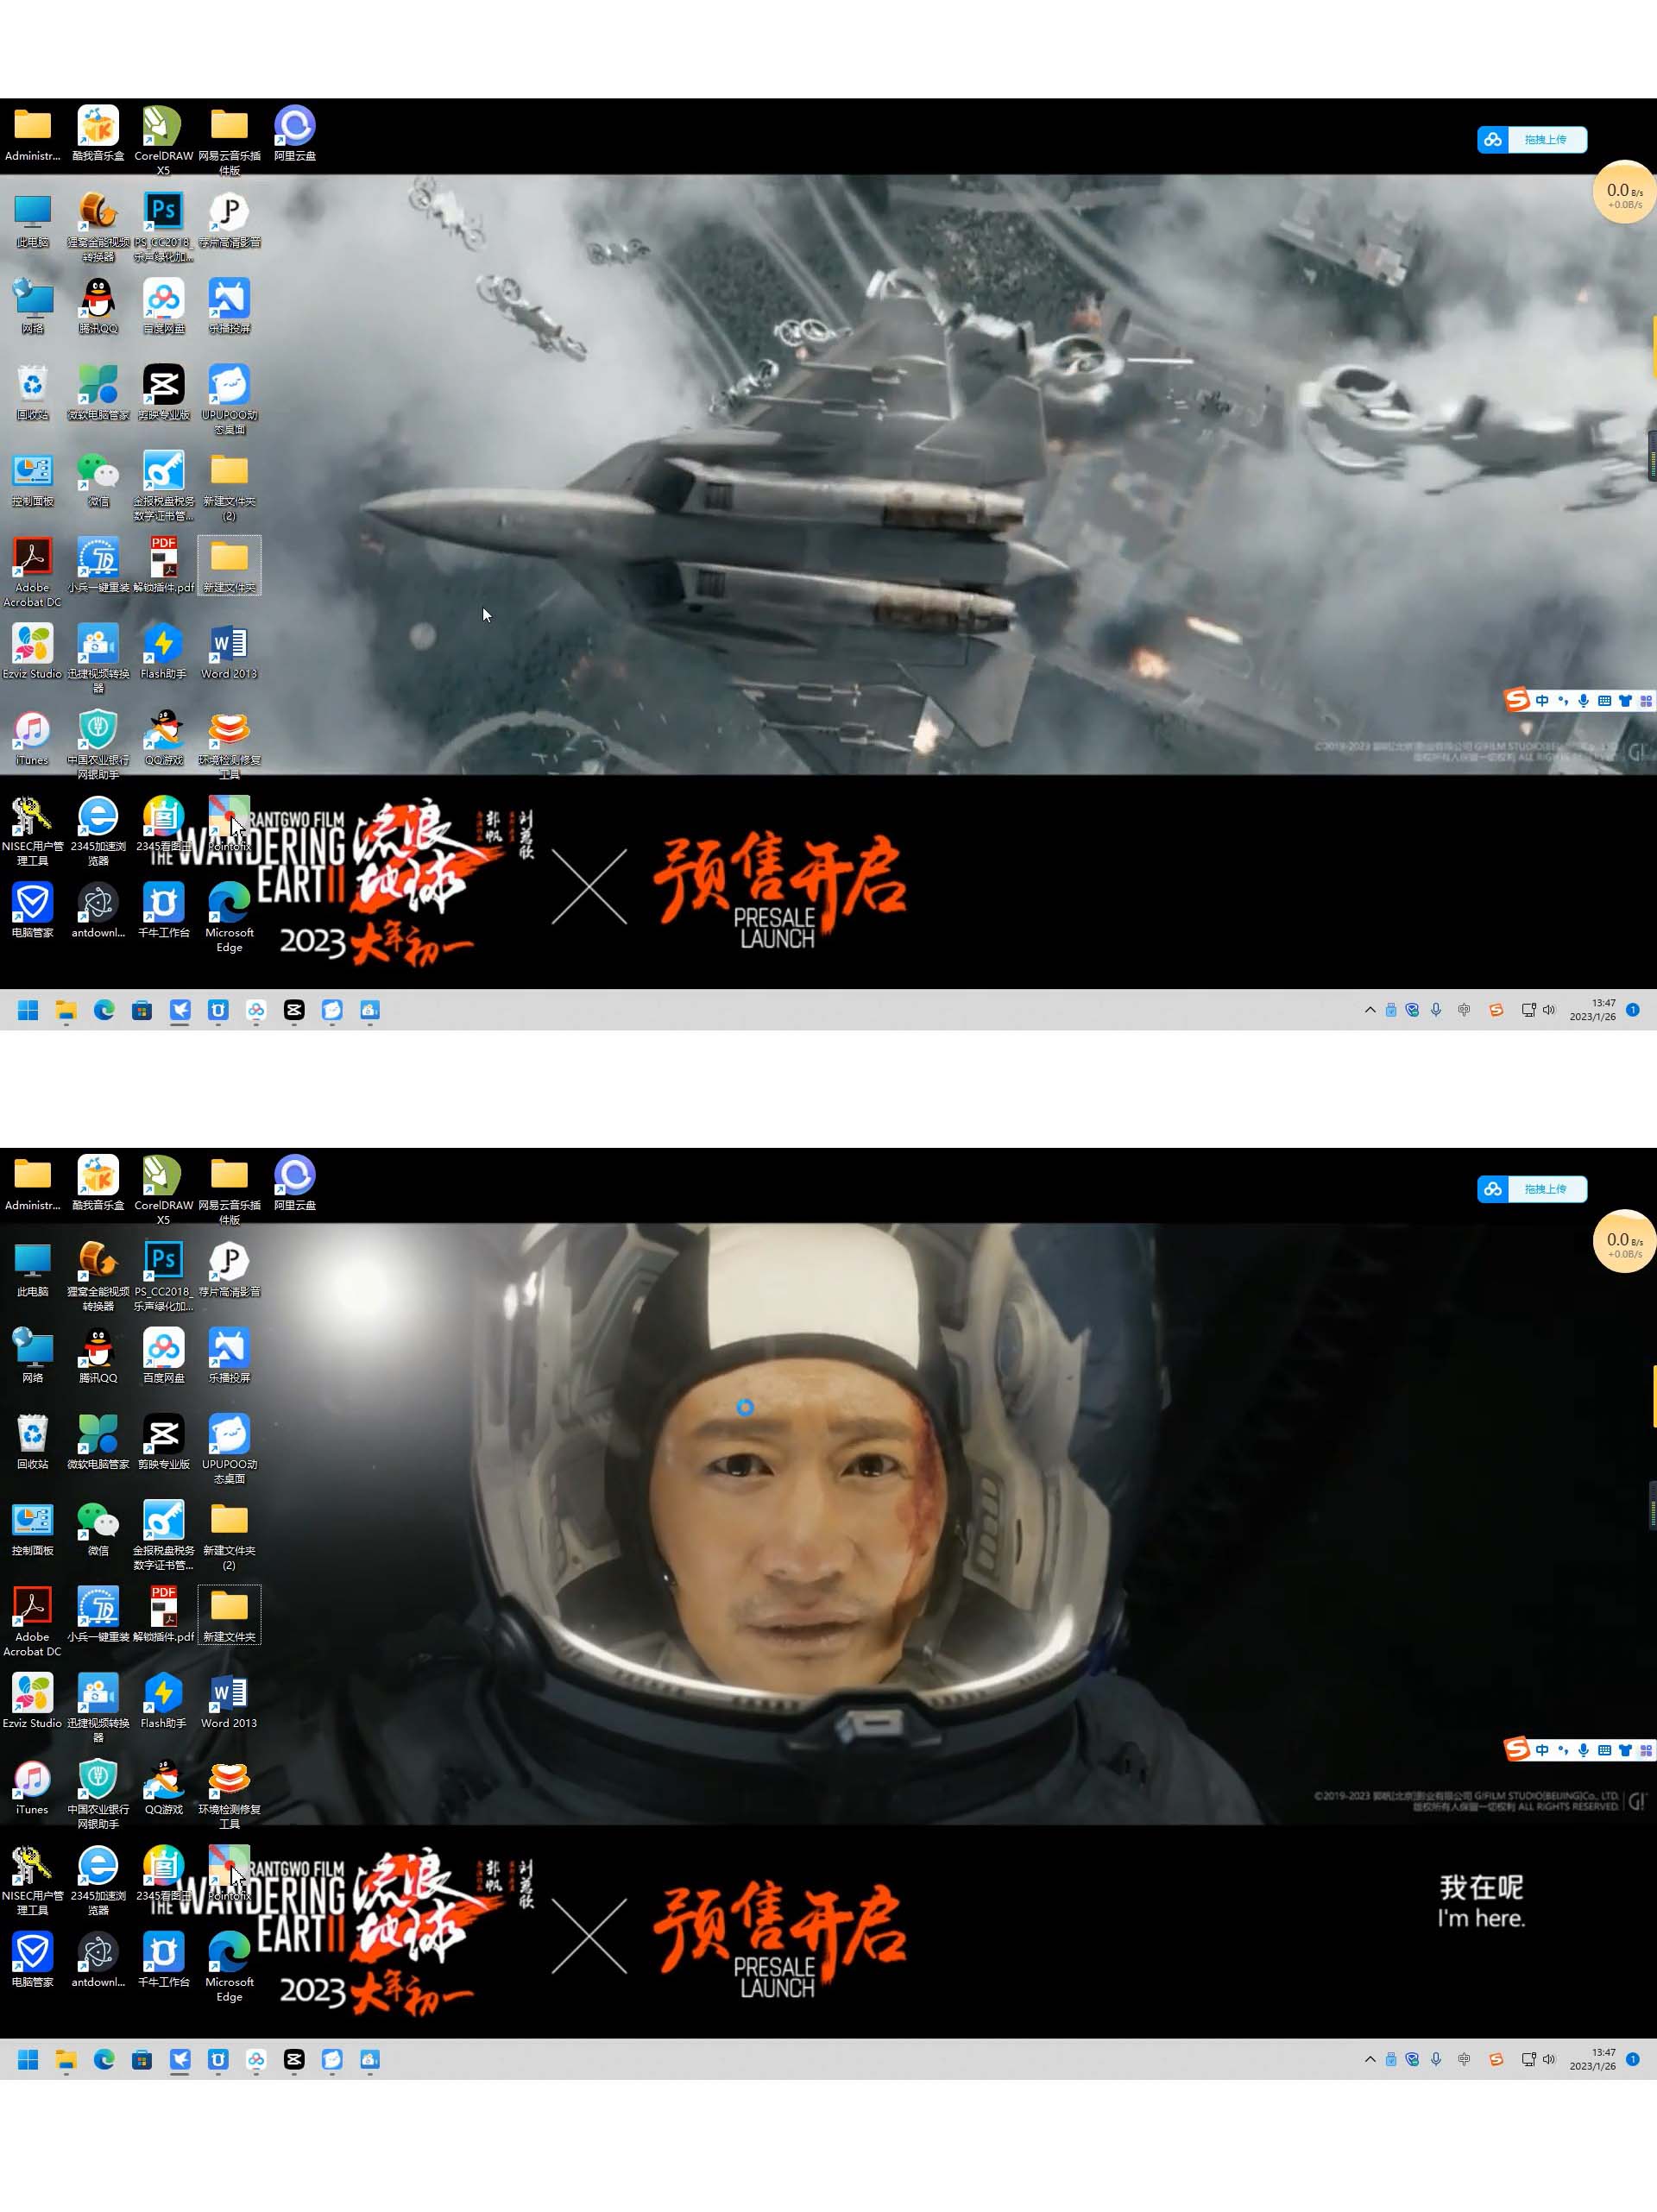This screenshot has height=2212, width=1657.
Task: Expand hidden tray icons chevron, upper taskbar
Action: click(1370, 1010)
